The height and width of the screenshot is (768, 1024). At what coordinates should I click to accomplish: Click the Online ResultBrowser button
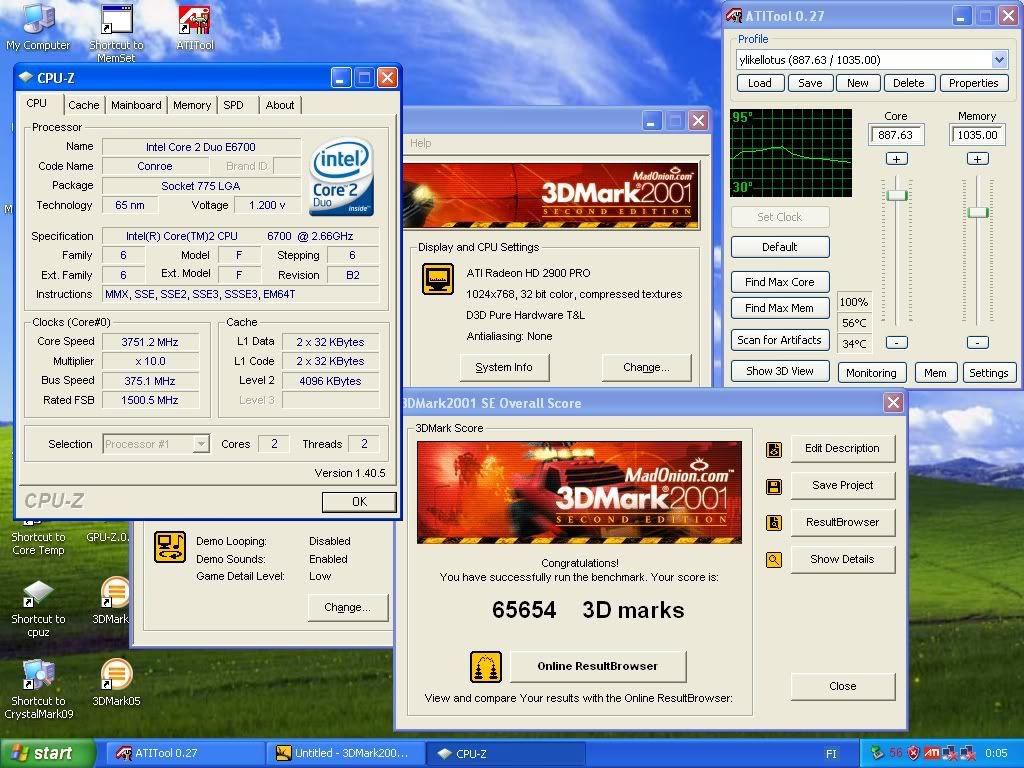598,667
